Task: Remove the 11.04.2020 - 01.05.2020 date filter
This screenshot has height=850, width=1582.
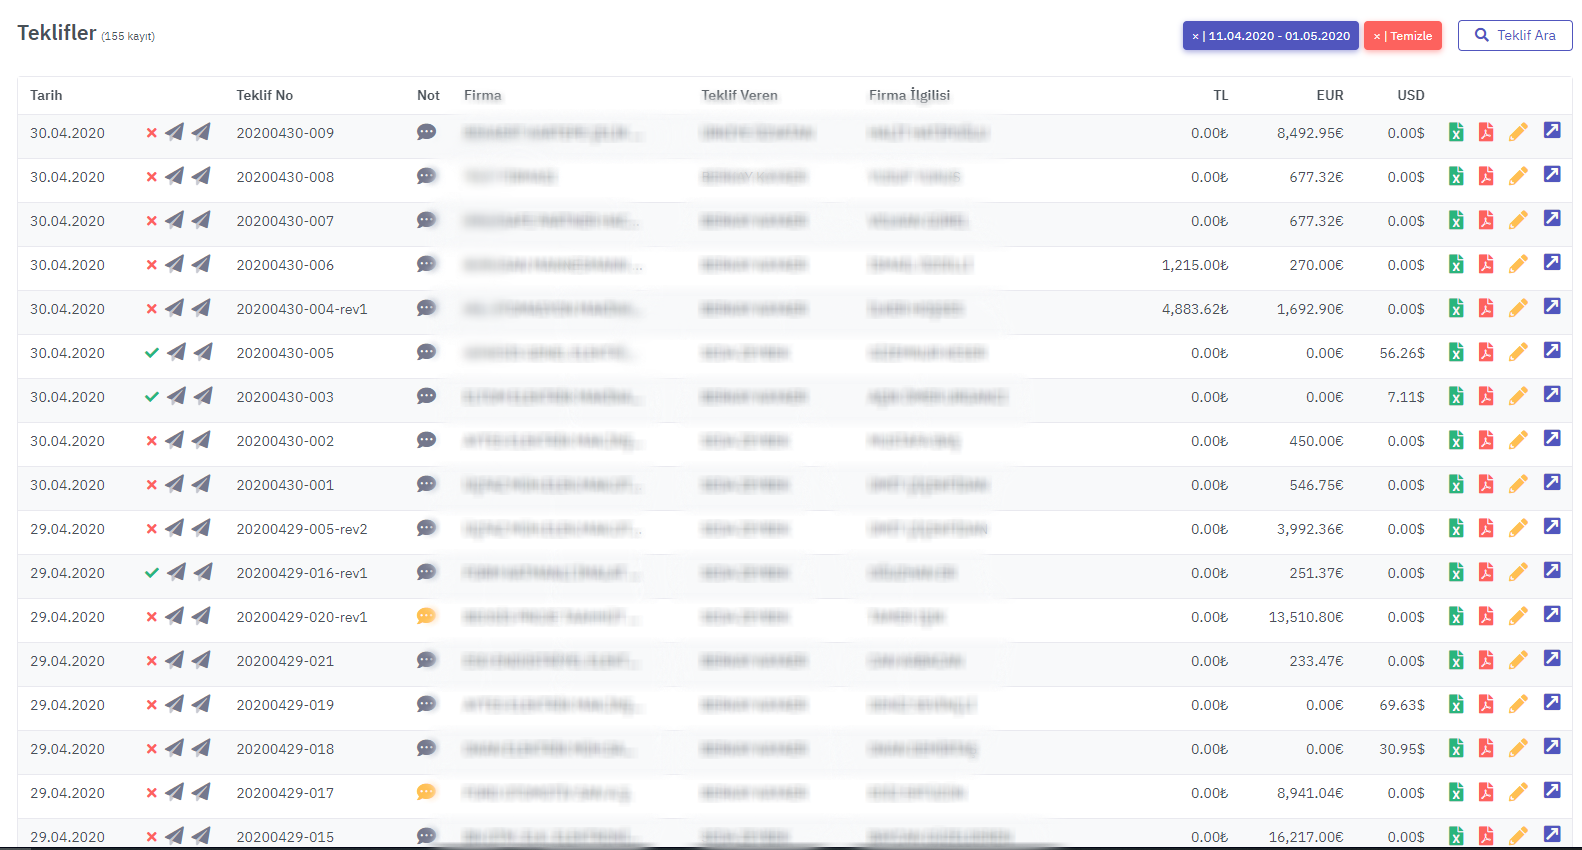Action: pos(1196,36)
